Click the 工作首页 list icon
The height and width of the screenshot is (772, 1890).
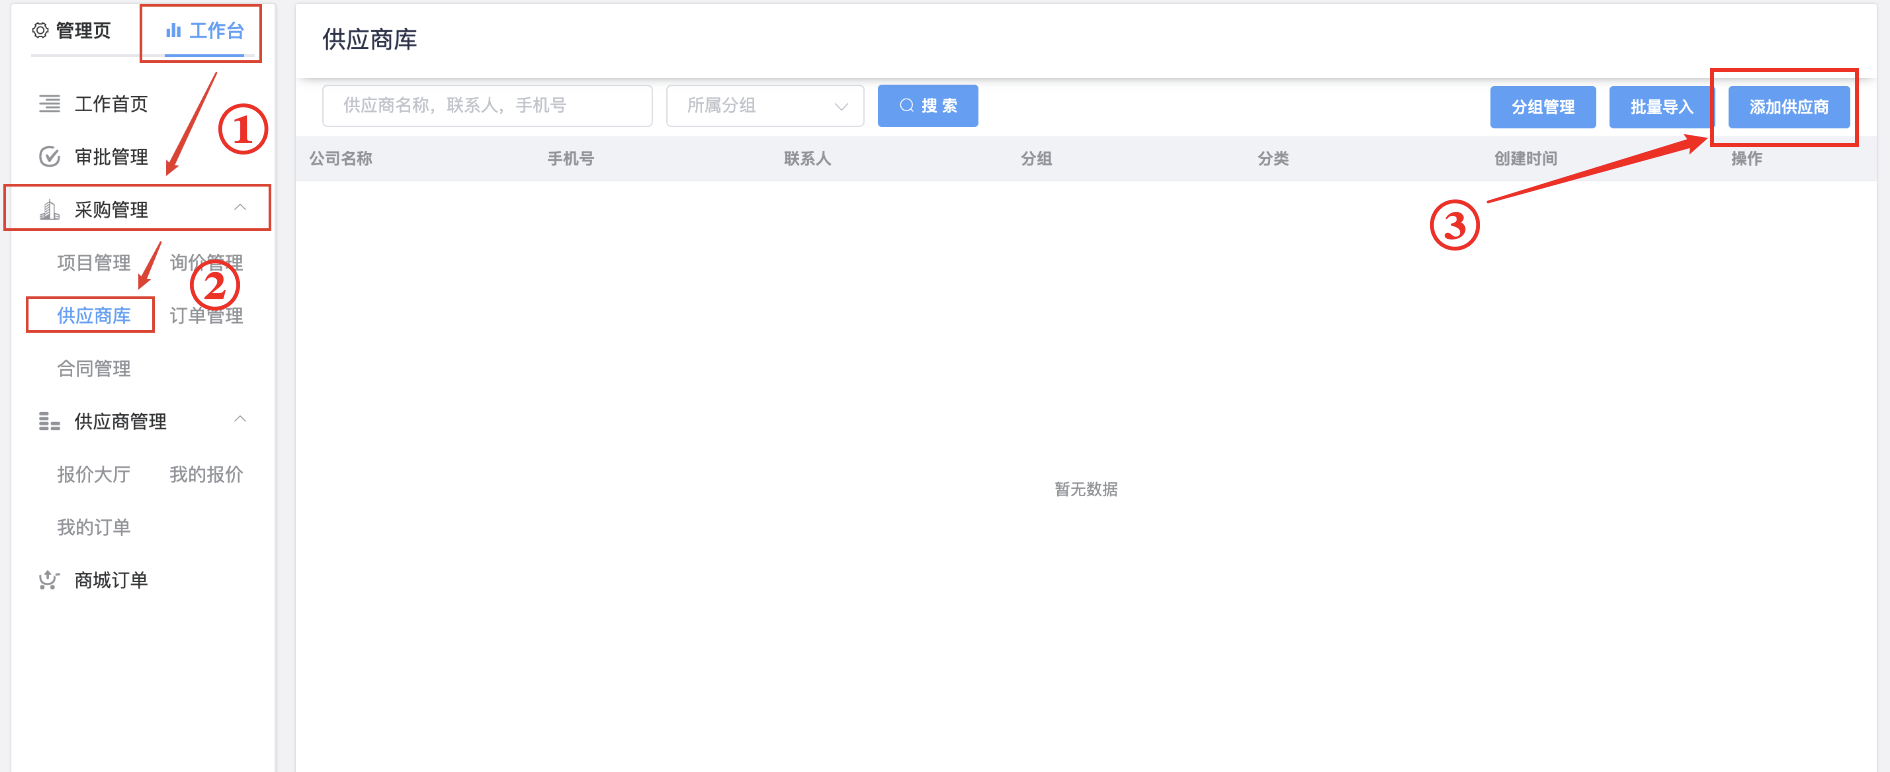coord(49,104)
